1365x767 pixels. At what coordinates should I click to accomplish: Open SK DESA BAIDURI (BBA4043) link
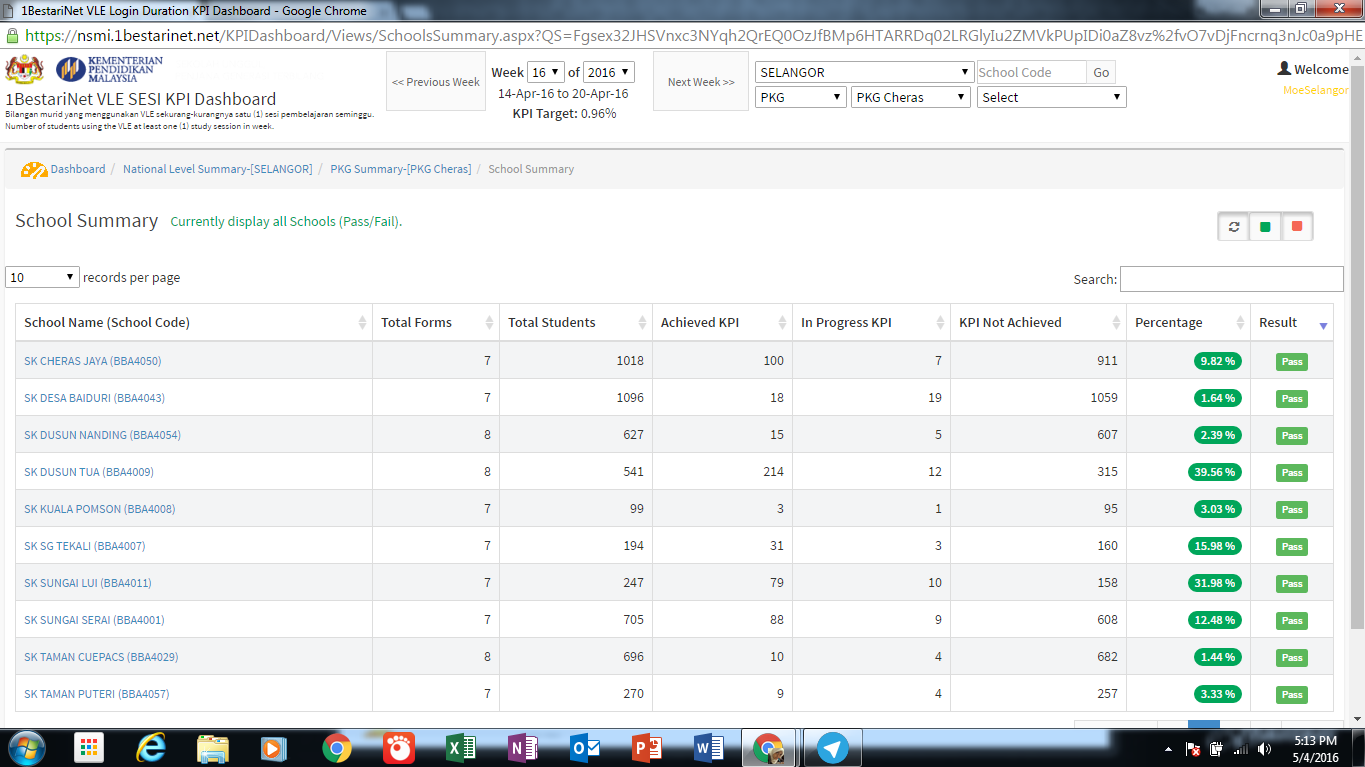click(x=95, y=398)
